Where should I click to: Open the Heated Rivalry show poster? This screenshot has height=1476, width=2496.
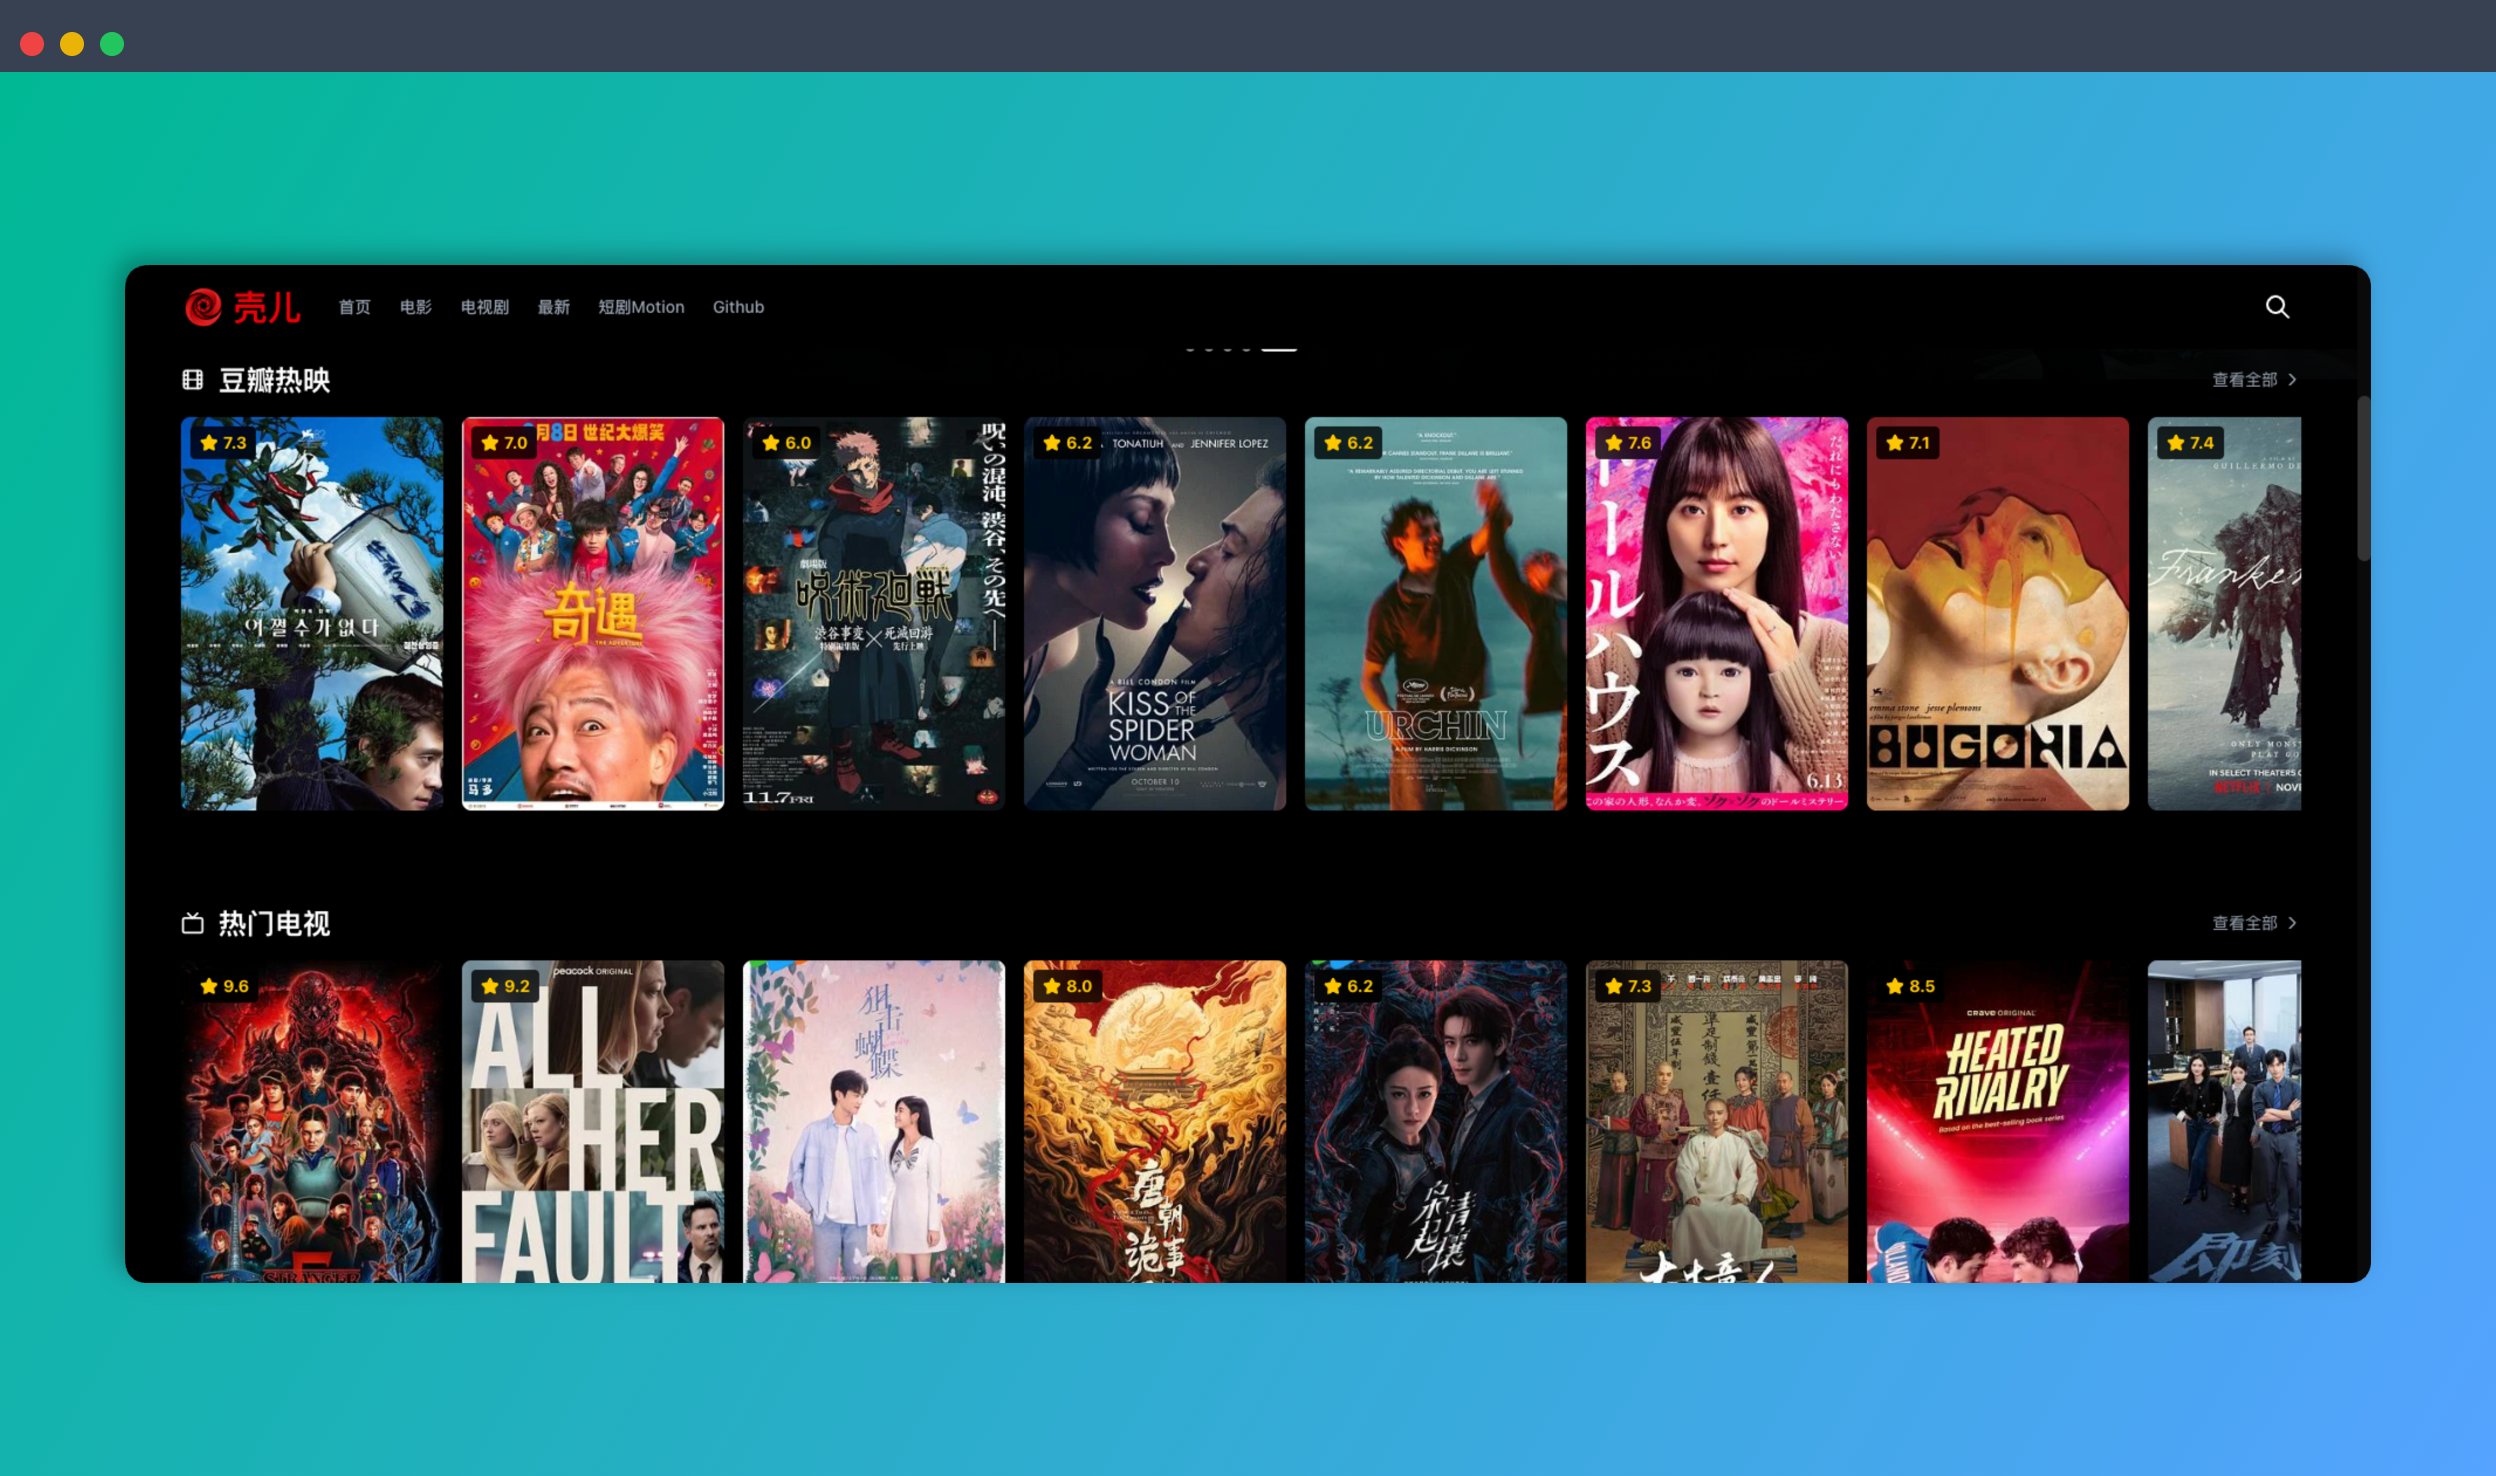click(1997, 1120)
